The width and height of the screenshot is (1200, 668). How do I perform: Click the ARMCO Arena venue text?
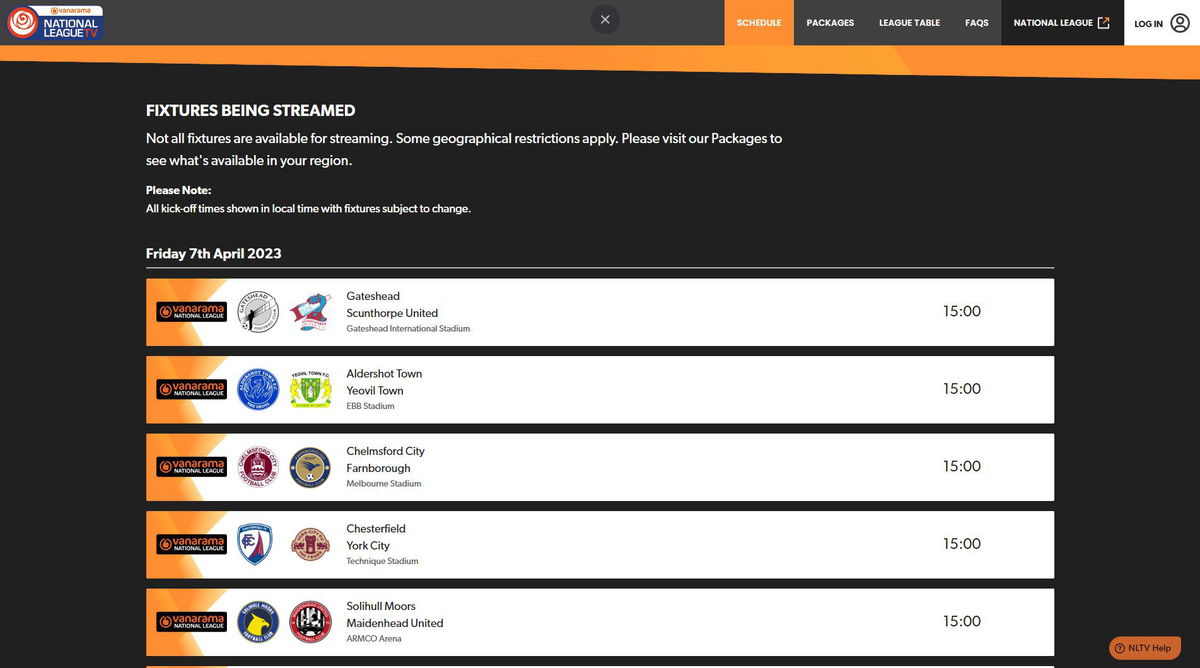pos(374,639)
